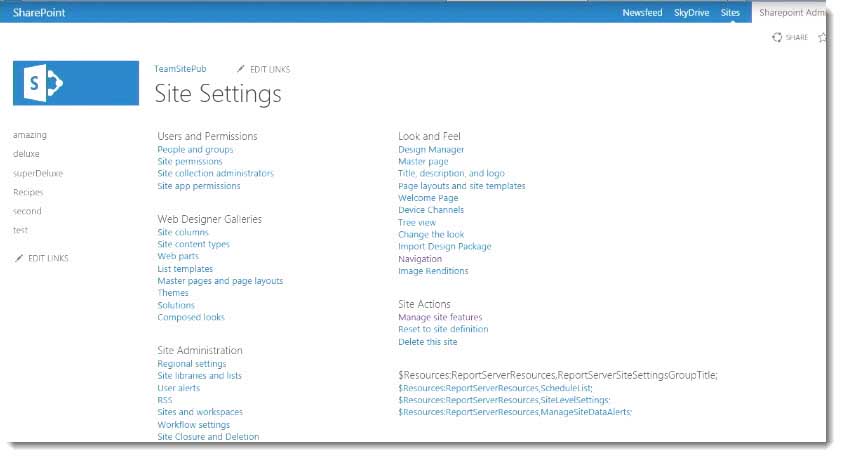
Task: Open ReportServerResources ManageSiteDataAlerts link
Action: point(515,411)
